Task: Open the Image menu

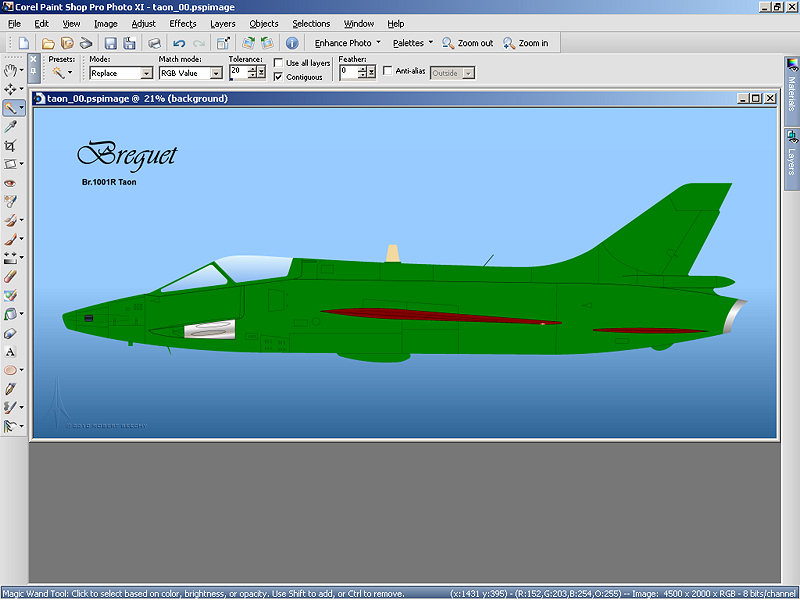Action: (x=106, y=23)
